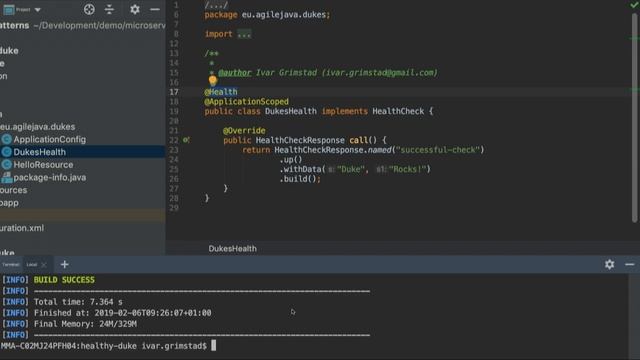640x360 pixels.
Task: Select eu.agilejava.dukes package node
Action: (x=38, y=127)
